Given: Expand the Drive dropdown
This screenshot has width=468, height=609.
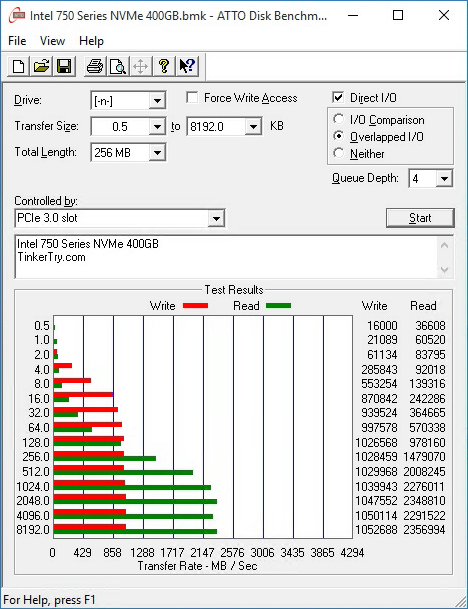Looking at the screenshot, I should pyautogui.click(x=157, y=101).
